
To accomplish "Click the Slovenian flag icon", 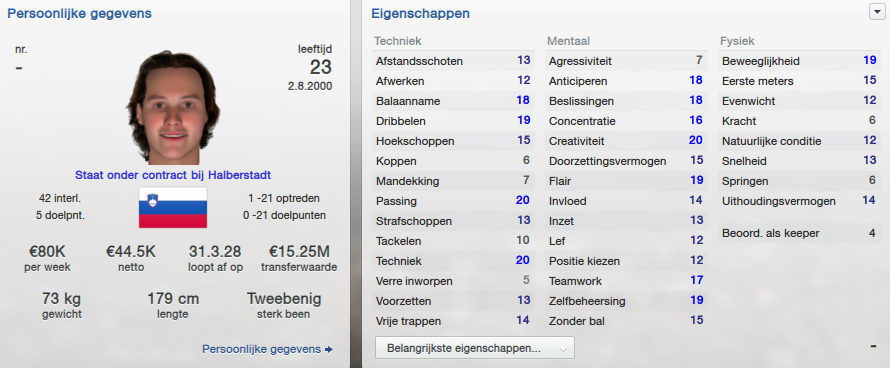I will point(173,207).
